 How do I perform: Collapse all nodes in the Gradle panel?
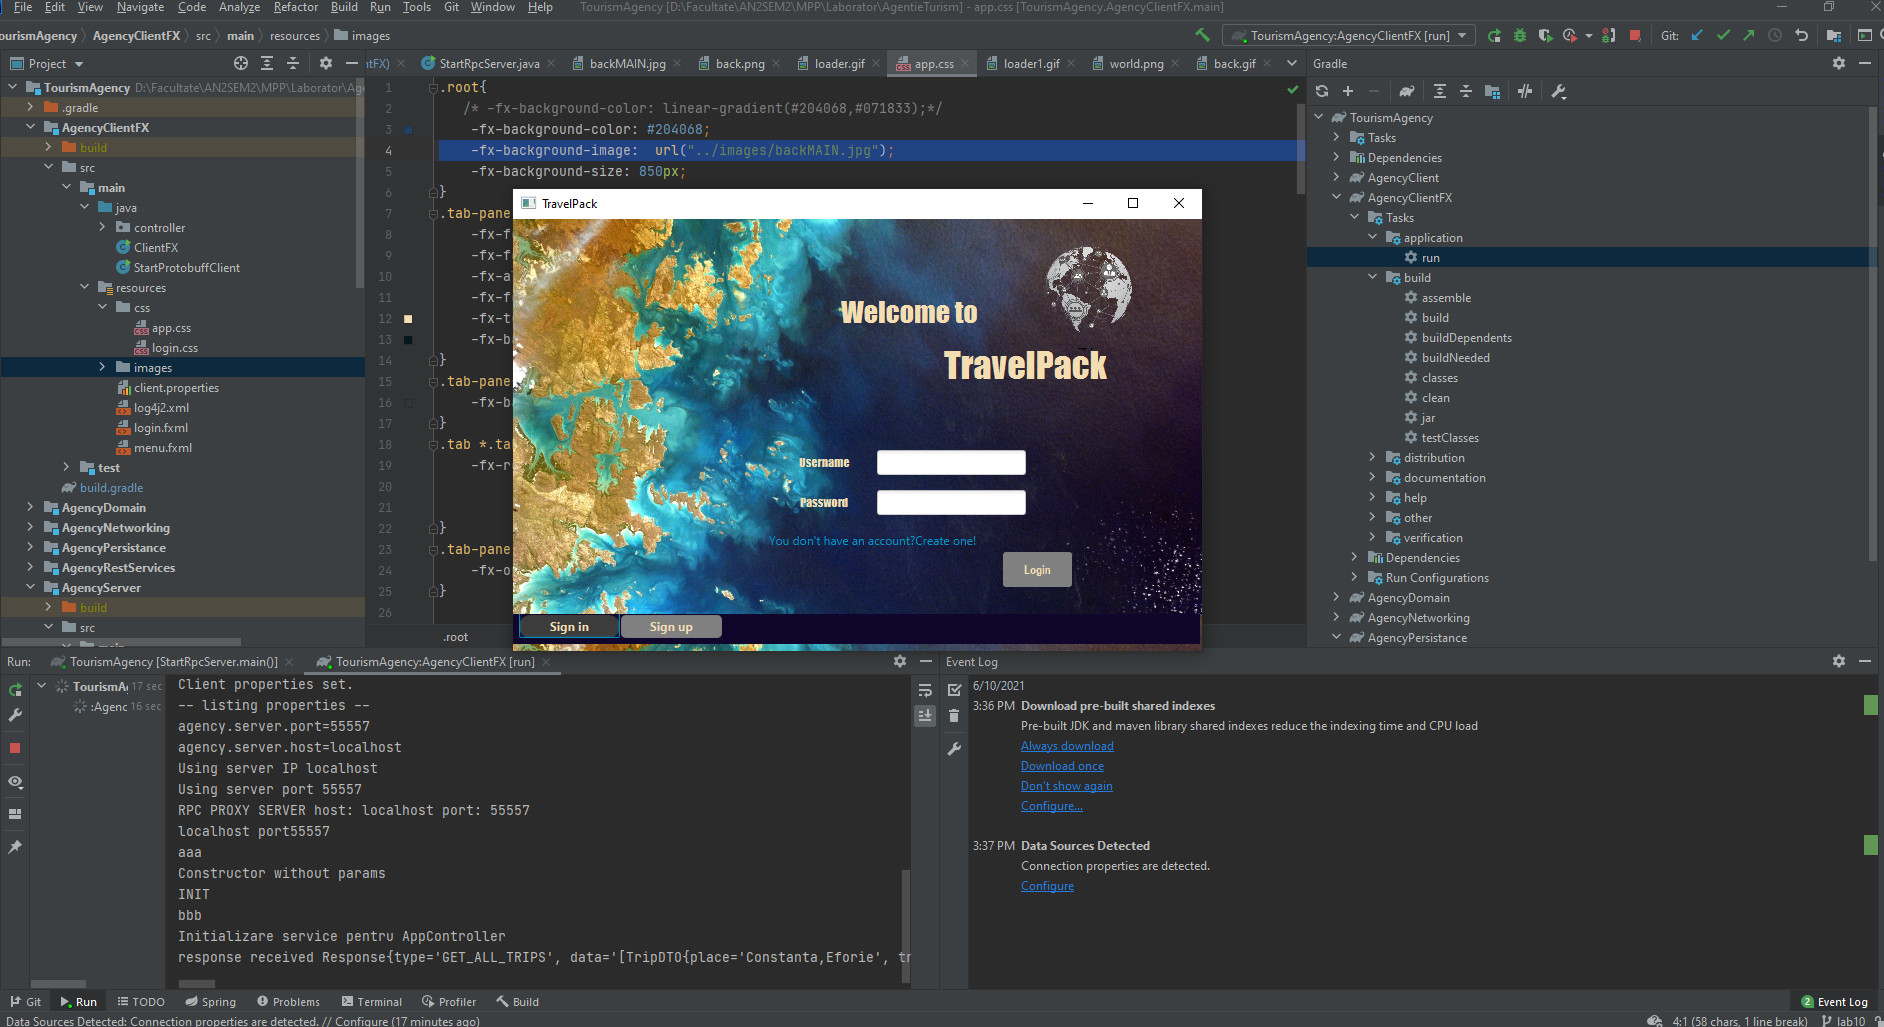[x=1466, y=91]
